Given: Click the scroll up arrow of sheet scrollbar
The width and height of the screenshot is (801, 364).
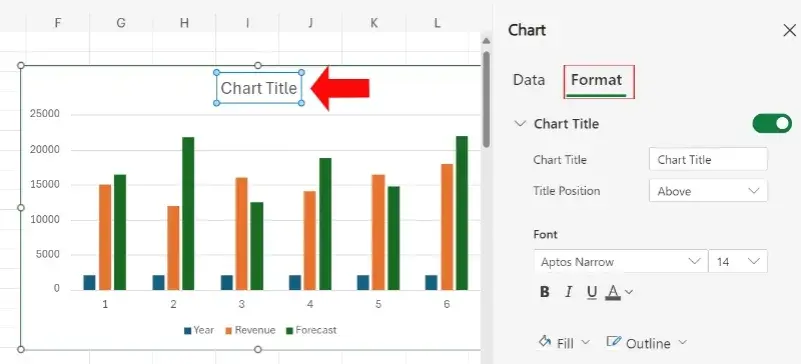Looking at the screenshot, I should click(x=486, y=41).
